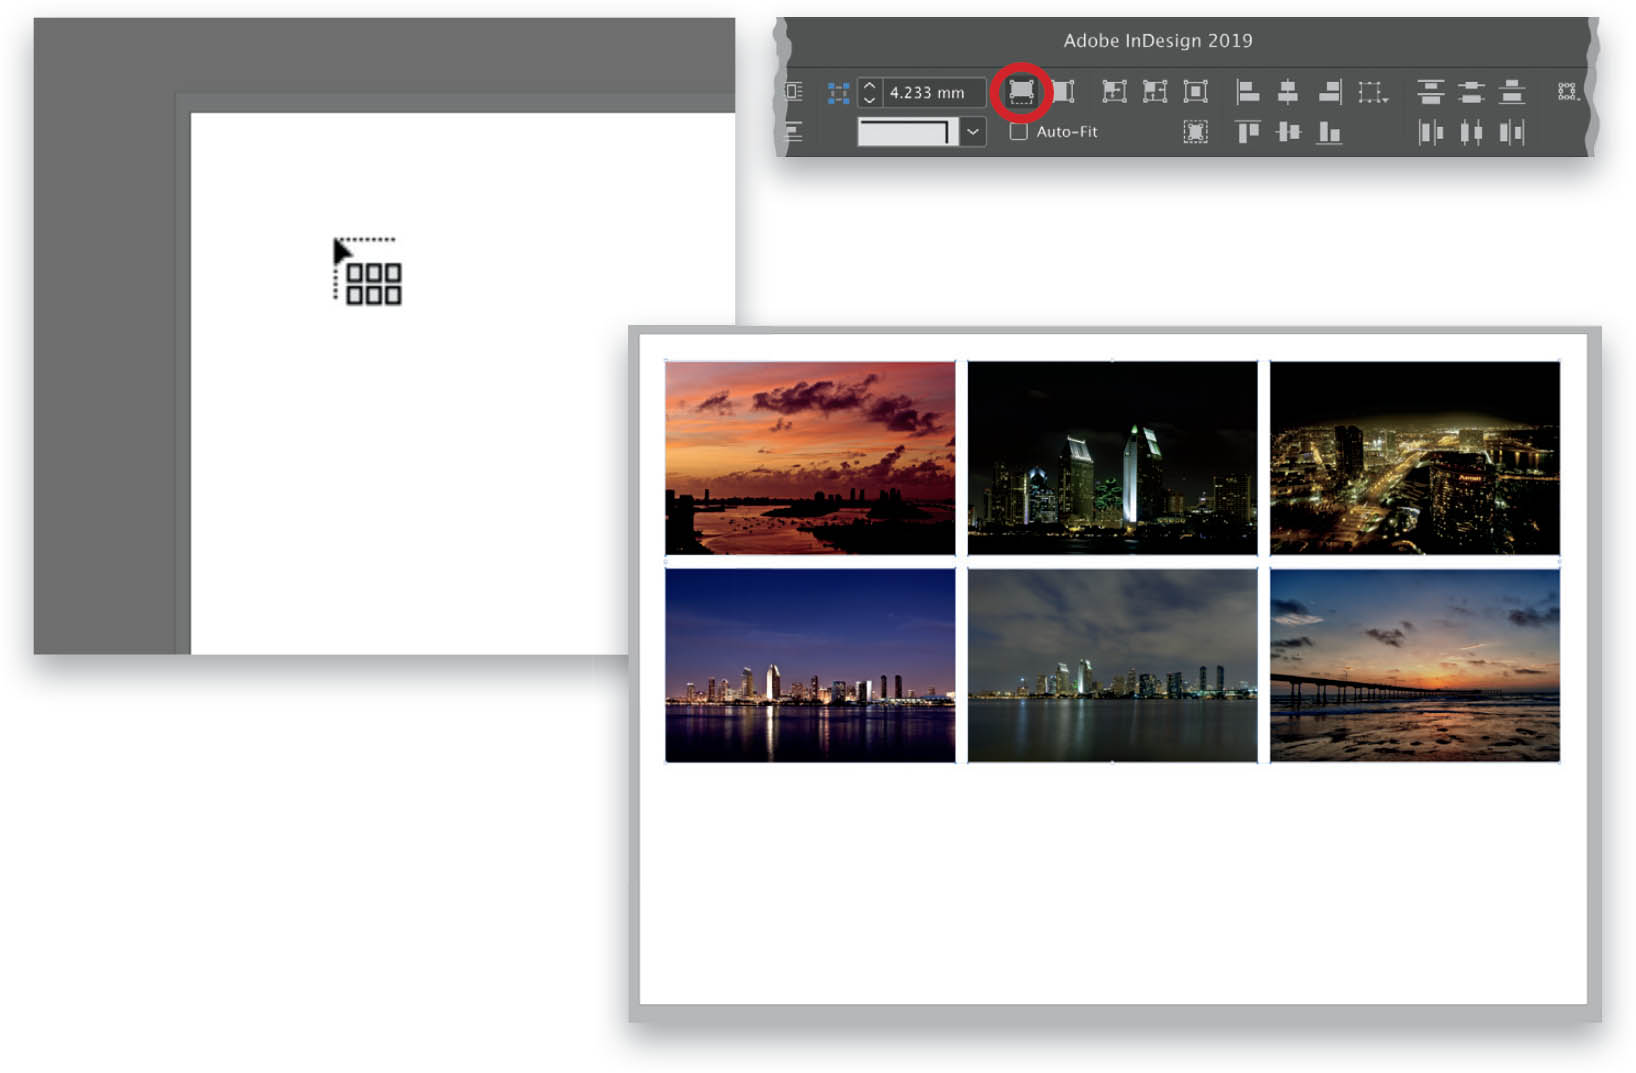
Task: Click the Fill Frame Proportionally icon
Action: click(1021, 92)
